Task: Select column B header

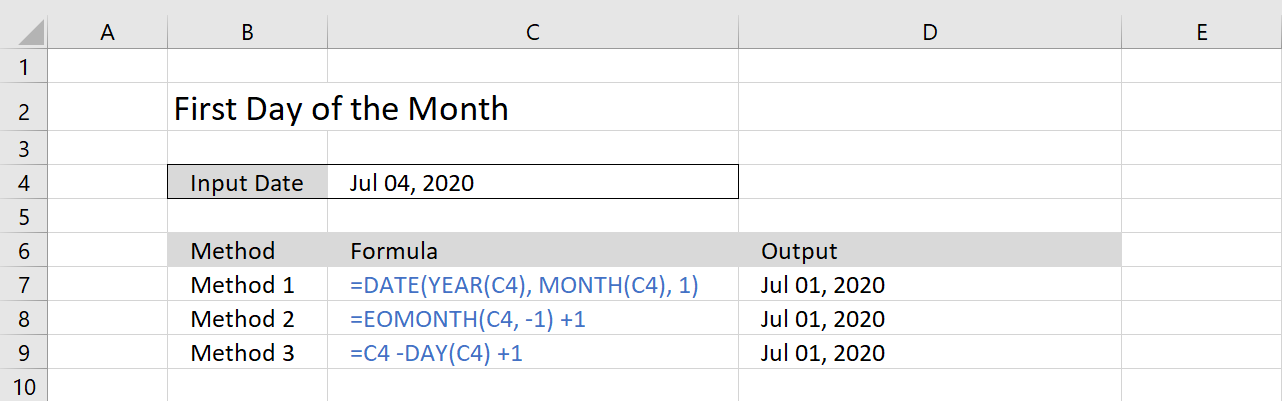Action: click(247, 33)
